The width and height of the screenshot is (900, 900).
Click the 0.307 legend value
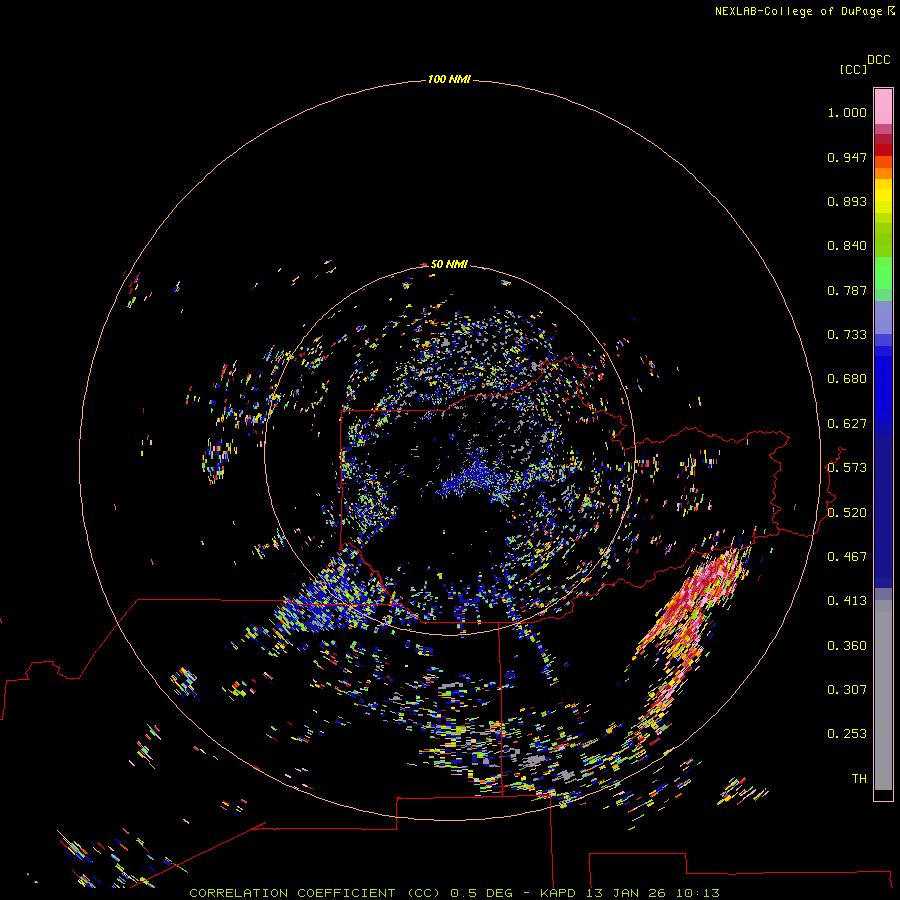coord(847,689)
